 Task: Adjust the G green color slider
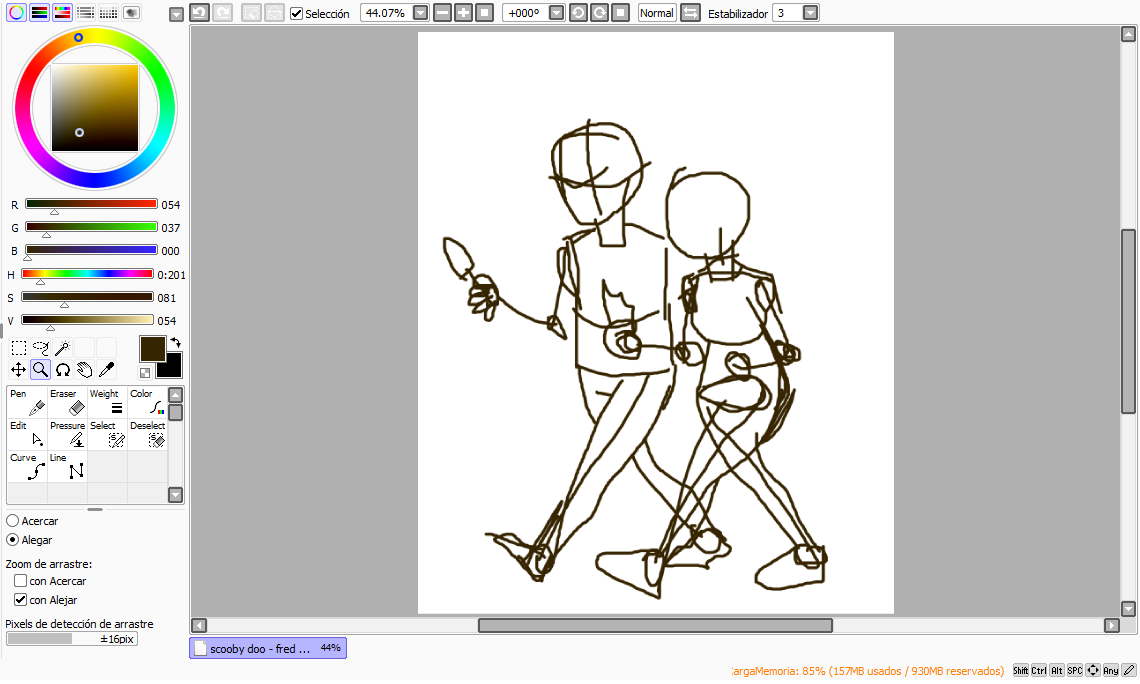tap(91, 228)
